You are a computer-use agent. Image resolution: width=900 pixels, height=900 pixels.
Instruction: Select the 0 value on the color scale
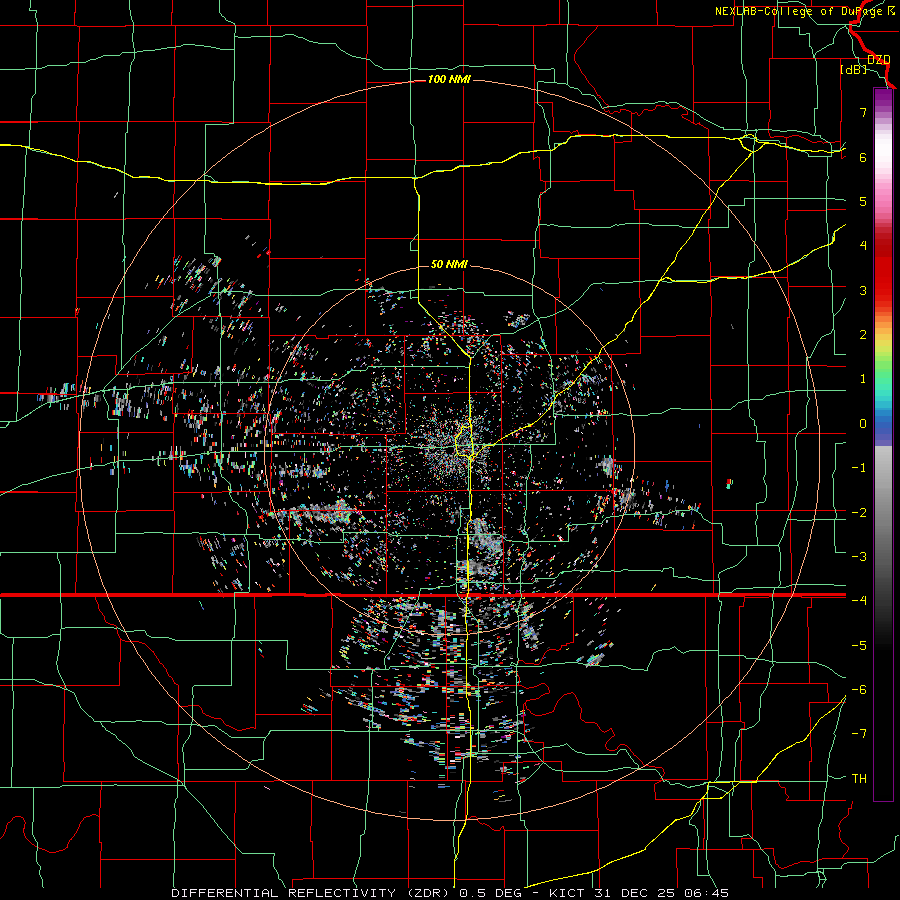pos(863,424)
